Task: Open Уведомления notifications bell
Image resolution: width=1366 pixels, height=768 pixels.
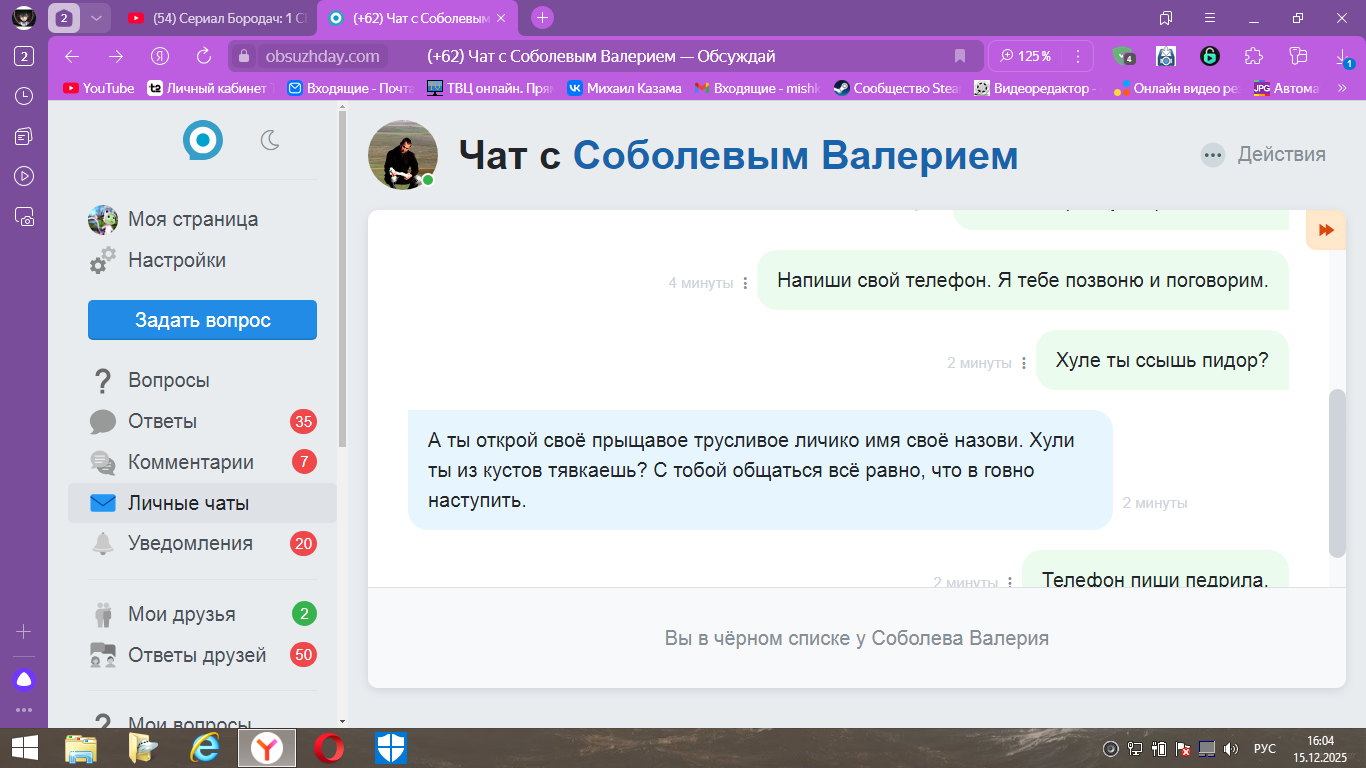Action: point(190,543)
